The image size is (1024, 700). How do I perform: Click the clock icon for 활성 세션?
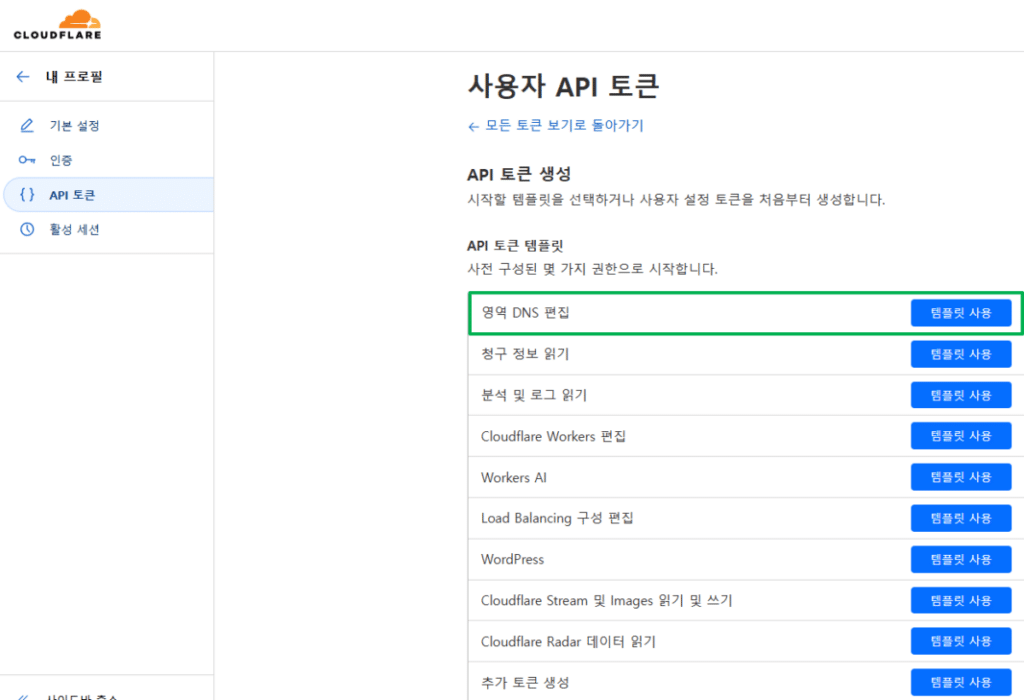(27, 229)
